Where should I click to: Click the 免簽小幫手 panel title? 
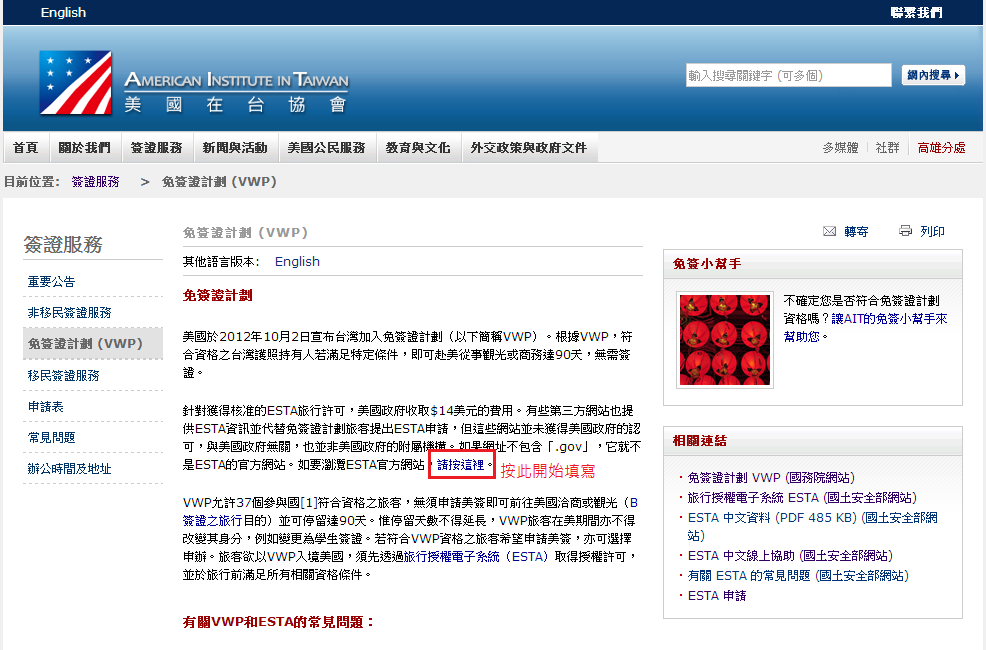(x=706, y=264)
